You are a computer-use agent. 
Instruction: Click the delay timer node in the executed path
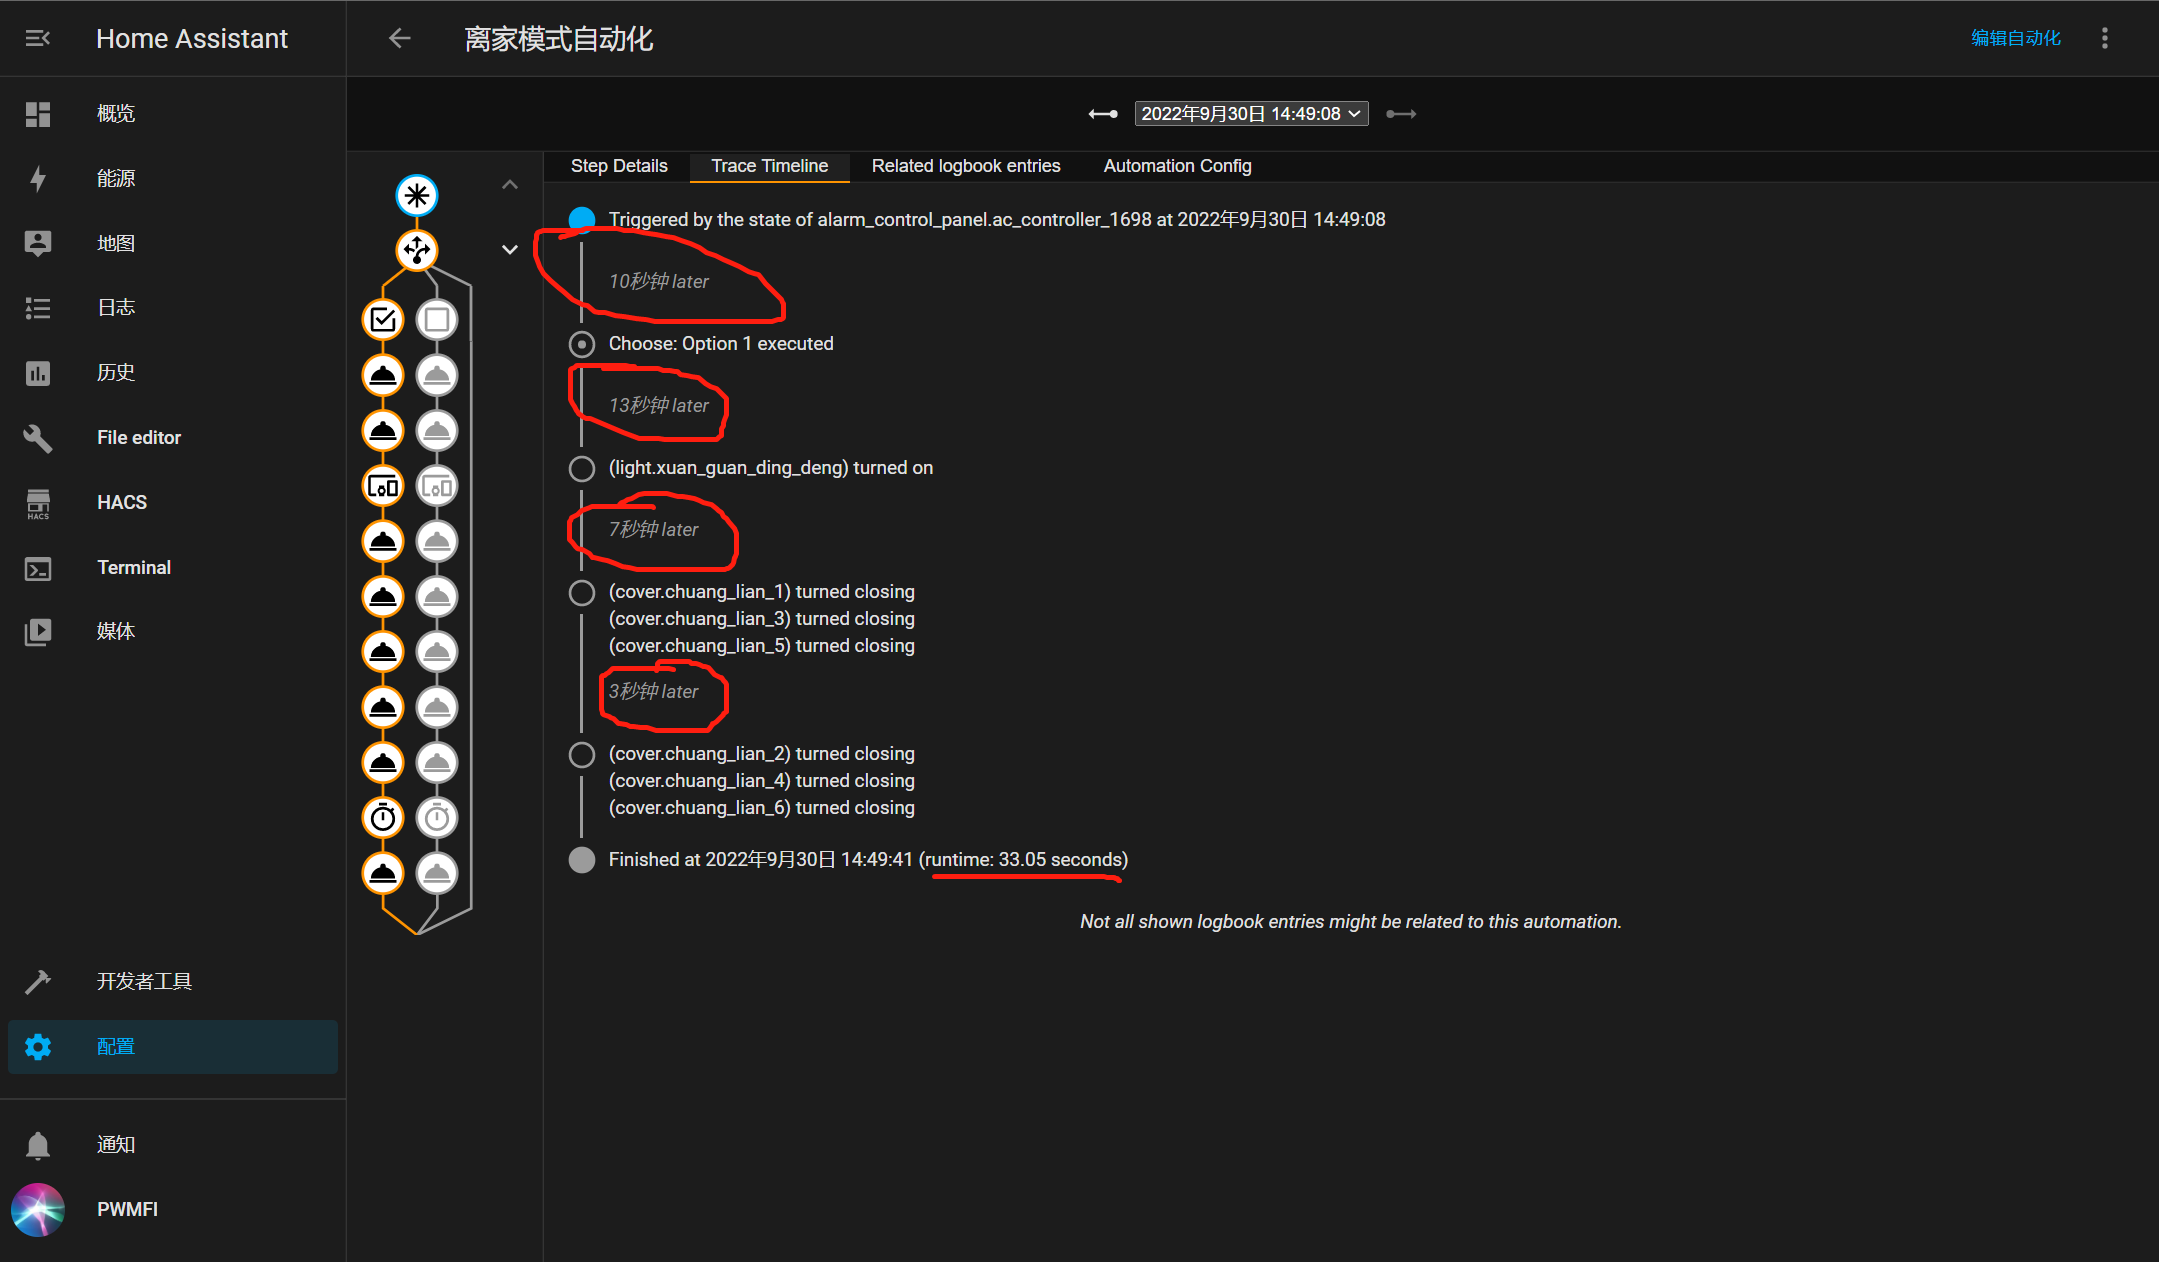[383, 818]
